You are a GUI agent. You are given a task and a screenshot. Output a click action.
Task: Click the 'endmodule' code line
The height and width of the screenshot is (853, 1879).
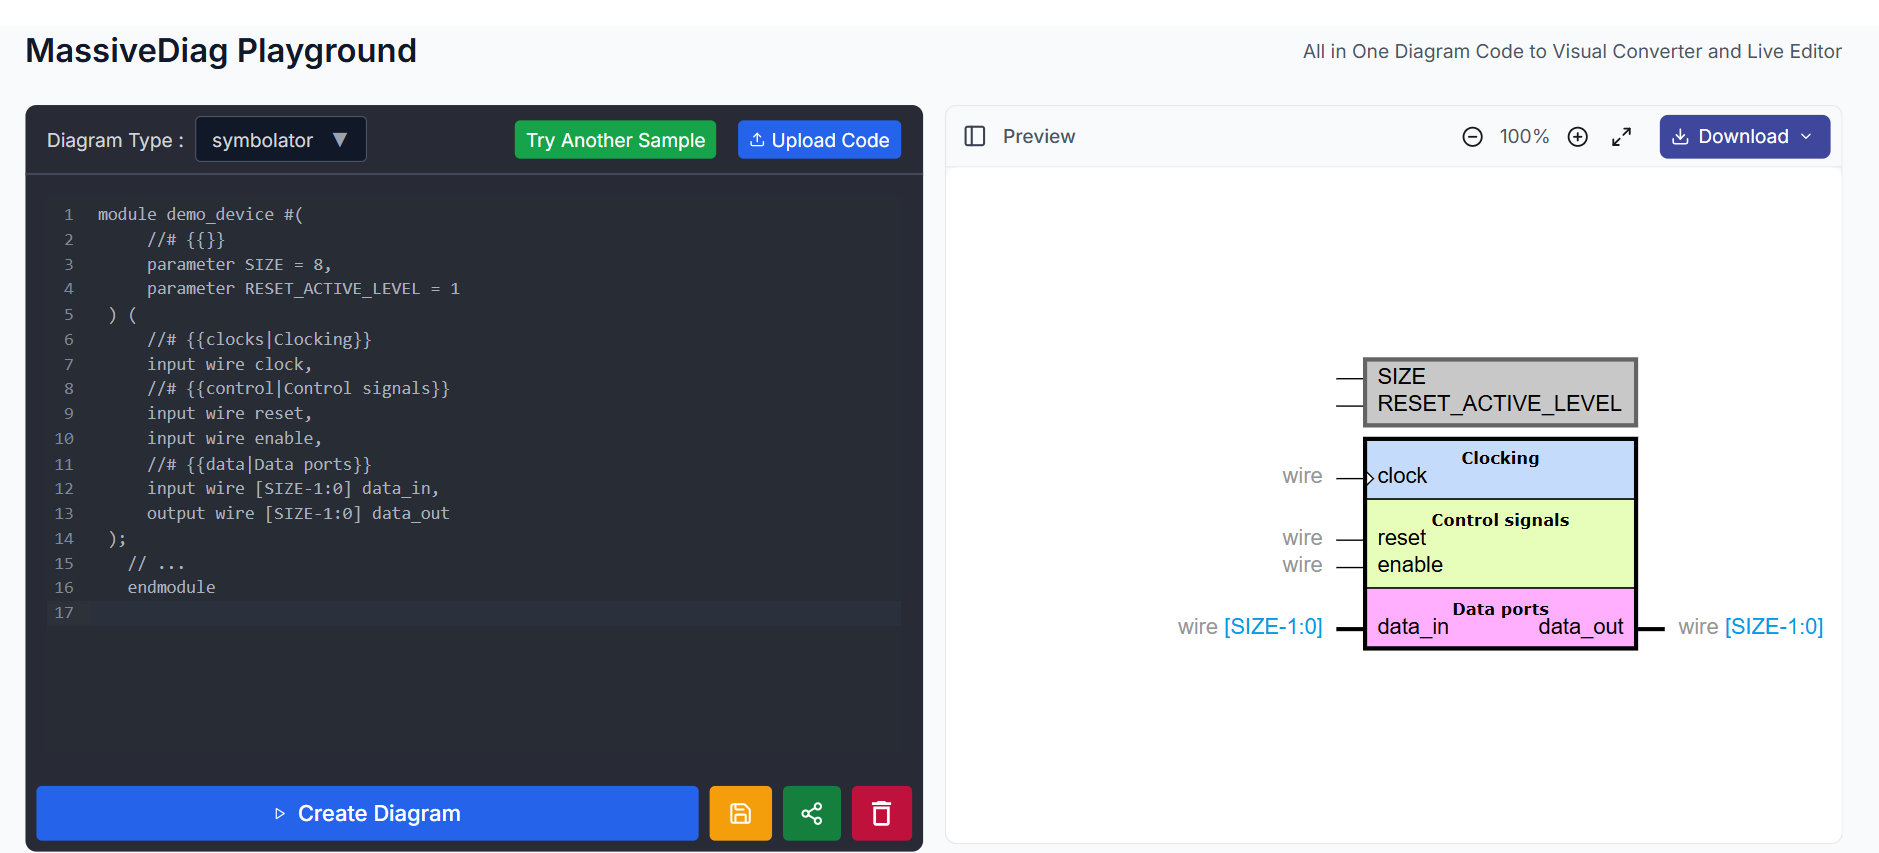(171, 587)
